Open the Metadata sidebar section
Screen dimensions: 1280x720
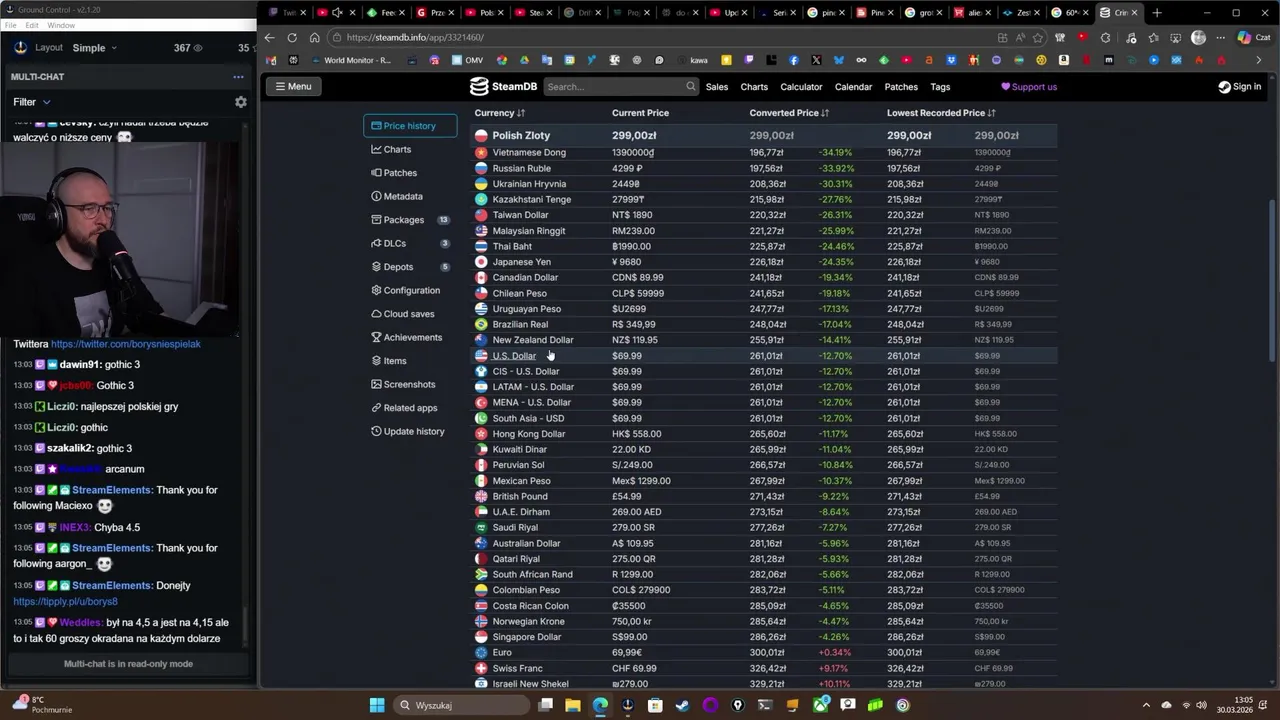[397, 196]
